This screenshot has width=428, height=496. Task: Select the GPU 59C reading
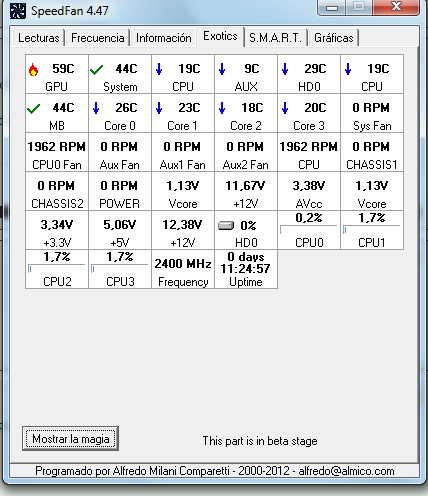[57, 74]
